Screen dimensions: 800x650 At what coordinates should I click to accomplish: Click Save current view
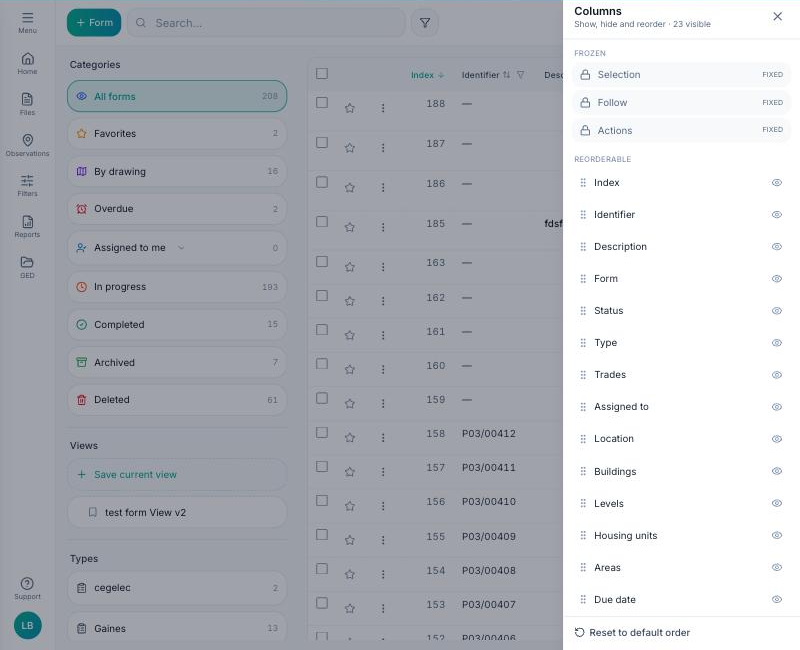[177, 474]
